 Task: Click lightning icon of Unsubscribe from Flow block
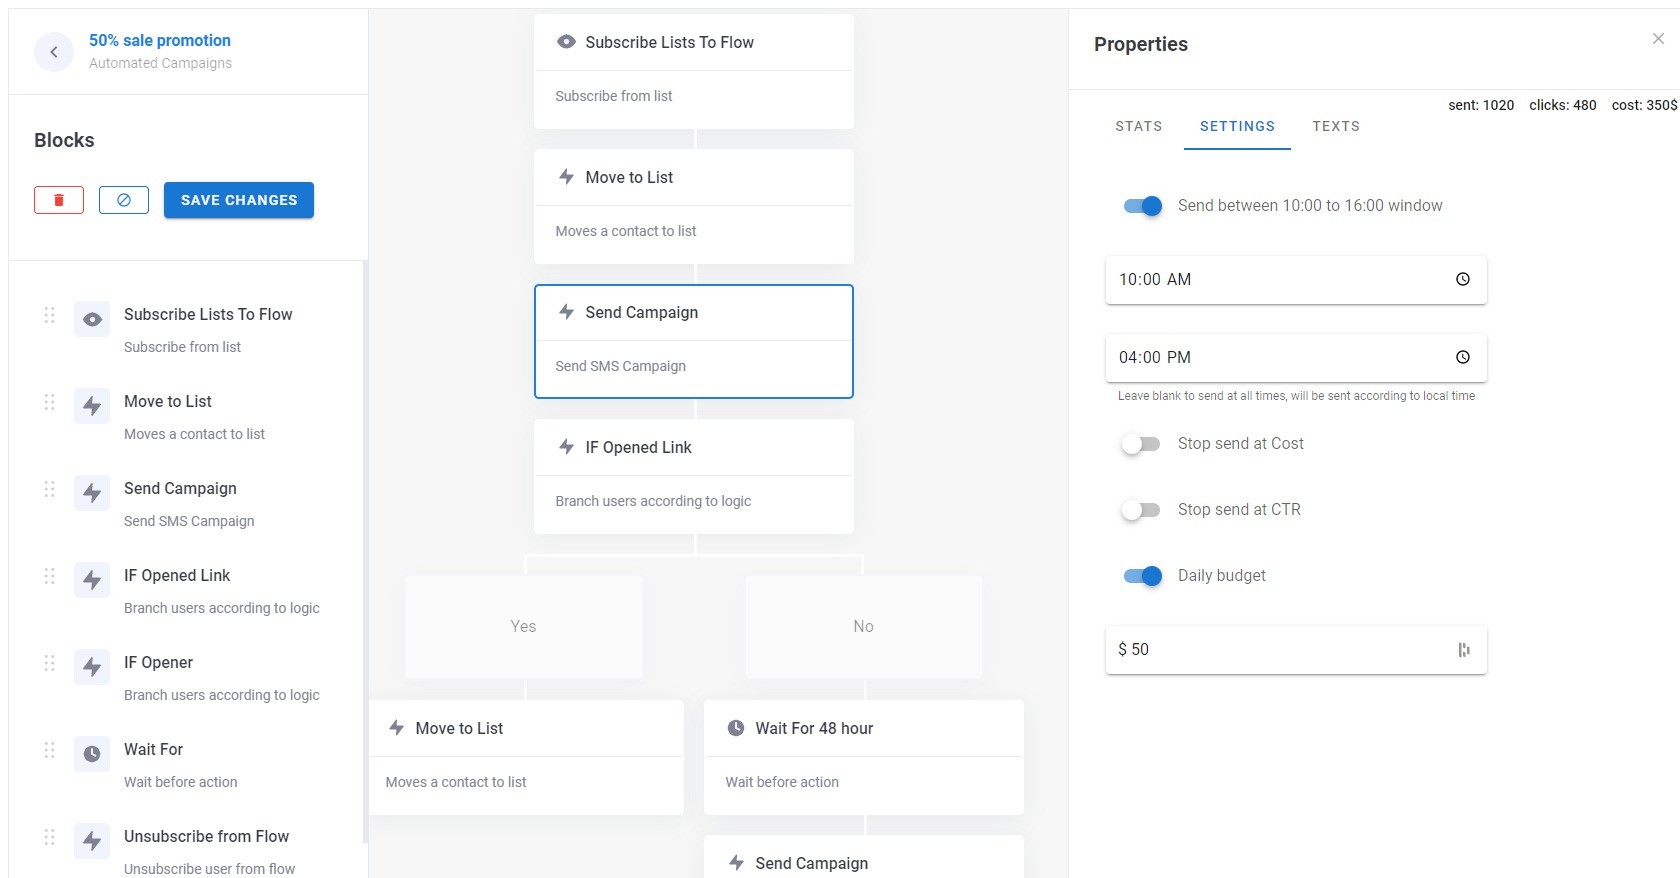point(92,841)
